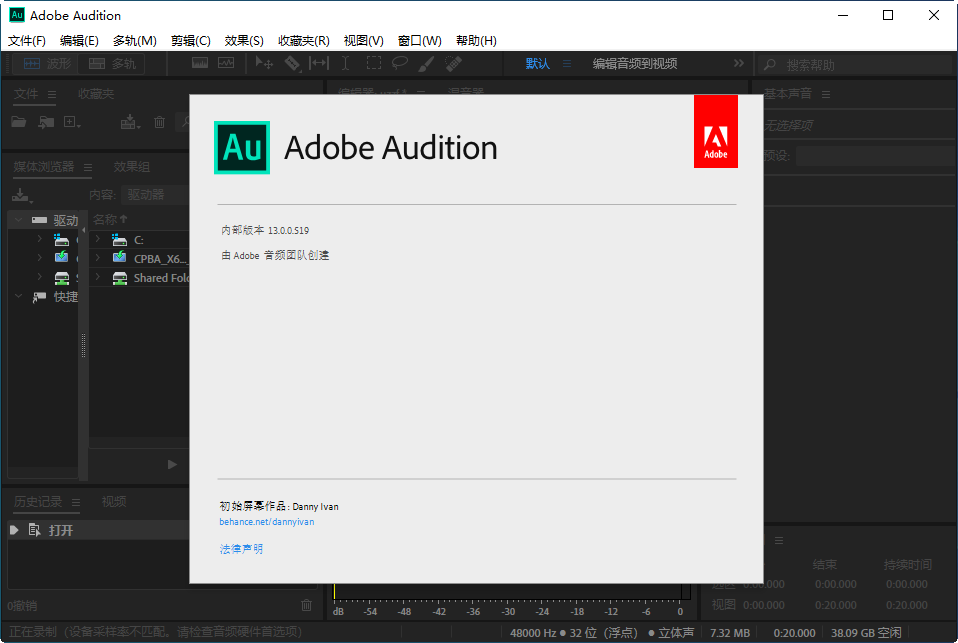Collapse the 驱动 tree node
This screenshot has height=643, width=958.
18,219
